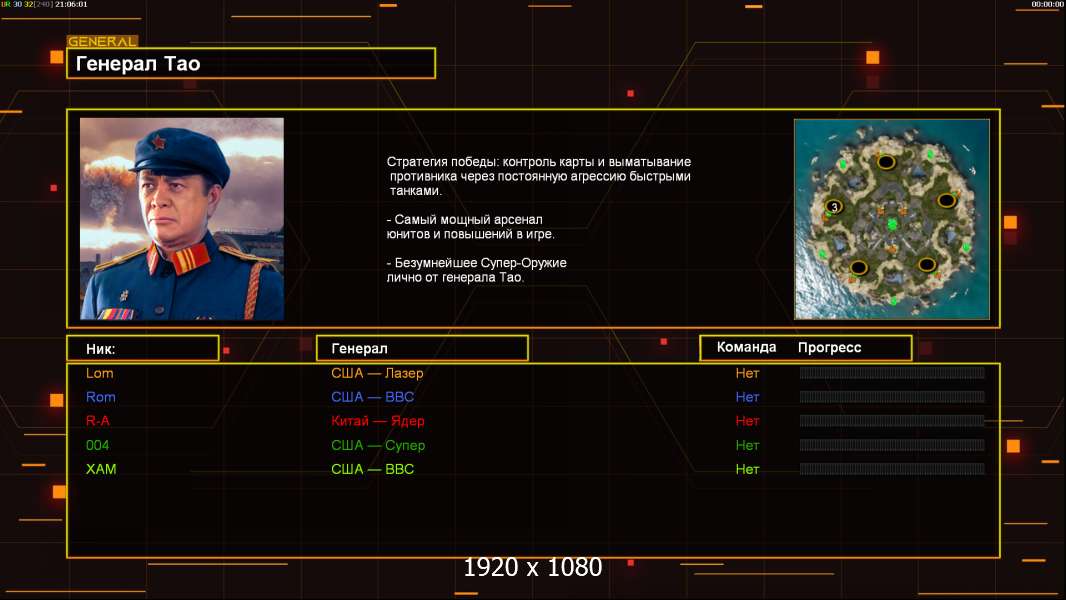Select player nickname R-A
Viewport: 1066px width, 600px height.
point(98,421)
